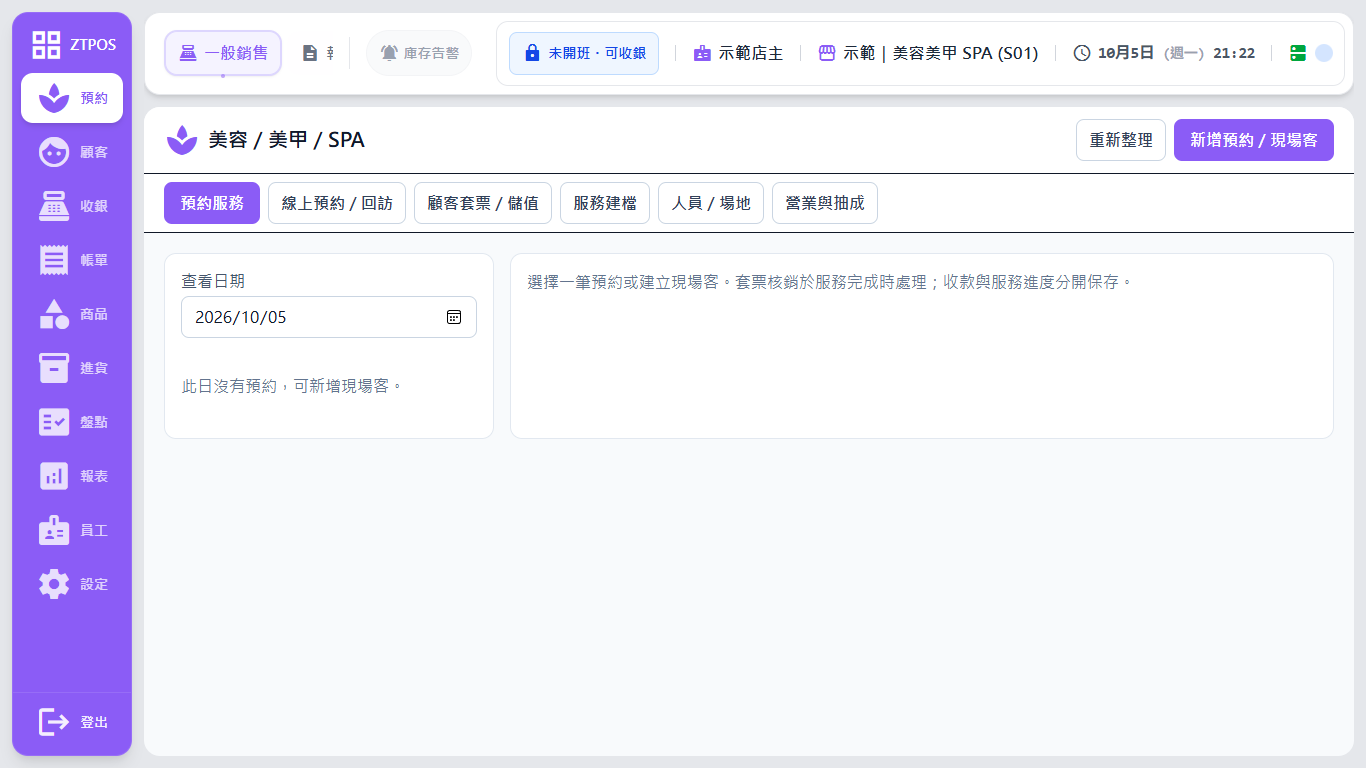Click the 庫存告警 stock alert bell
The image size is (1366, 768).
tap(419, 53)
